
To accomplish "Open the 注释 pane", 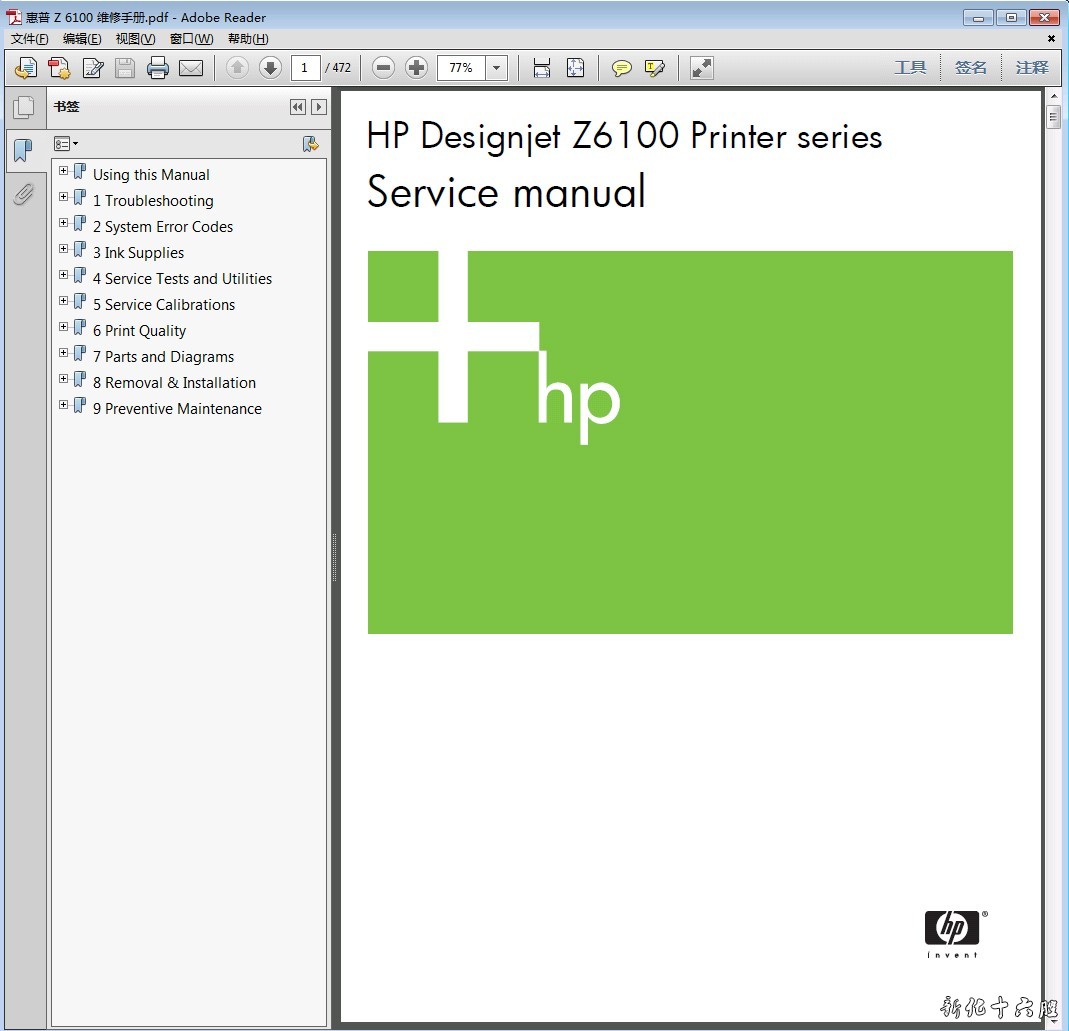I will coord(1032,68).
